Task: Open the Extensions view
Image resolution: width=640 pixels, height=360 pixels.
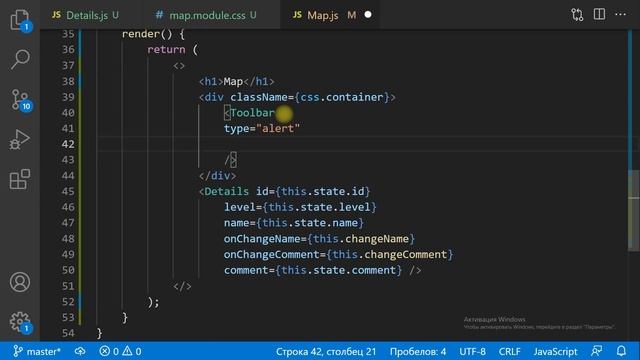Action: click(20, 180)
